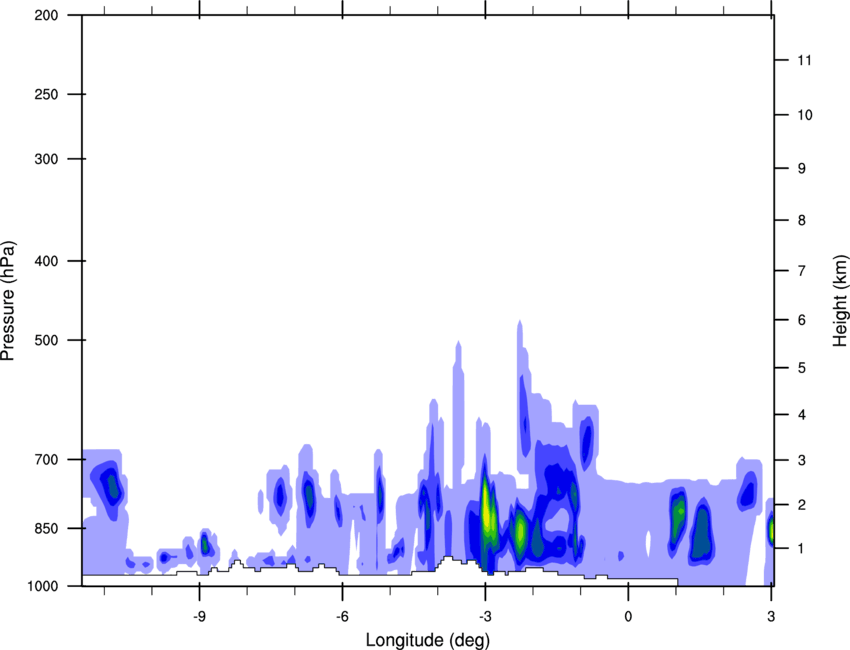Click longitude tick label -3

485,616
